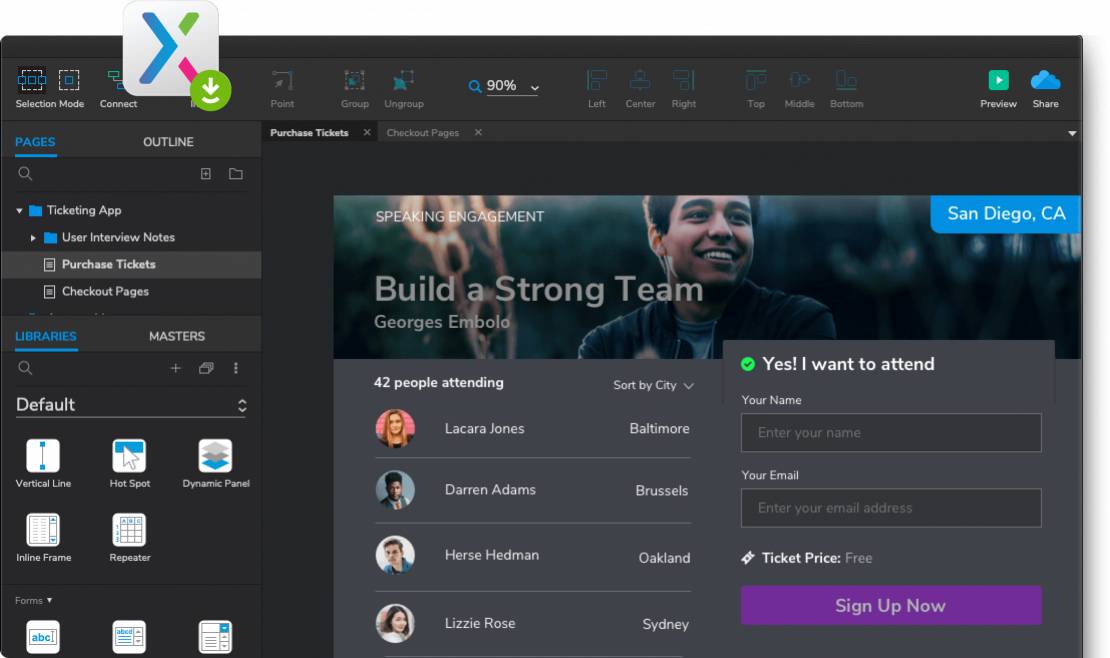
Task: Switch to the Outline tab
Action: pyautogui.click(x=168, y=142)
